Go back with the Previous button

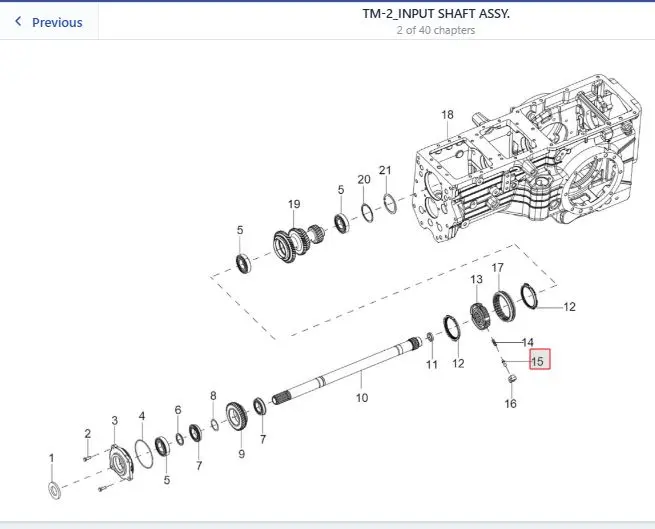(48, 22)
